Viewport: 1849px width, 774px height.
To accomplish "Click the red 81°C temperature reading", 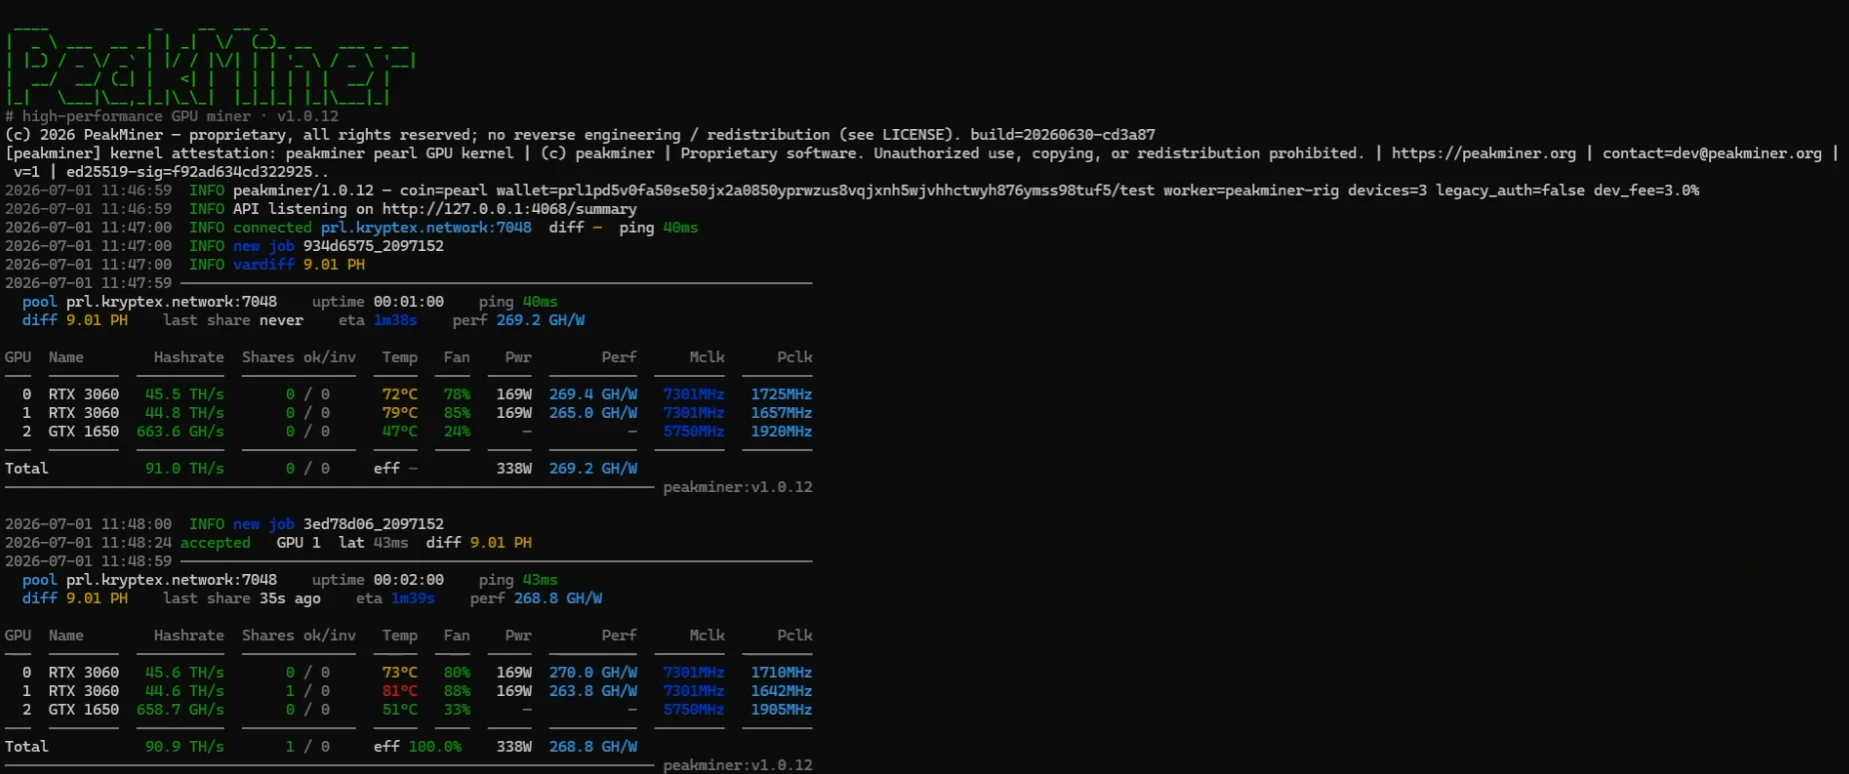I will coord(400,691).
